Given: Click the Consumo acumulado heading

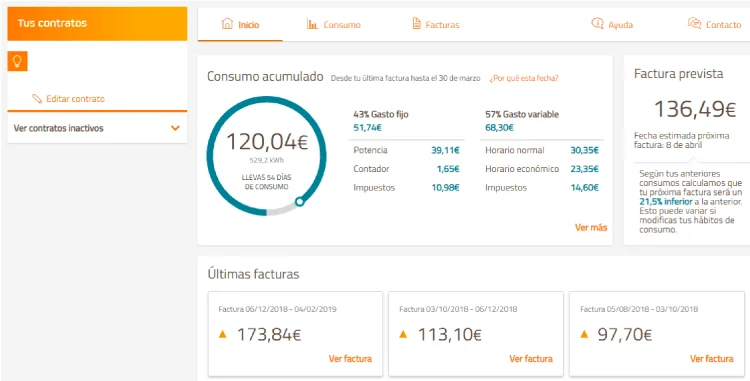Looking at the screenshot, I should [265, 77].
